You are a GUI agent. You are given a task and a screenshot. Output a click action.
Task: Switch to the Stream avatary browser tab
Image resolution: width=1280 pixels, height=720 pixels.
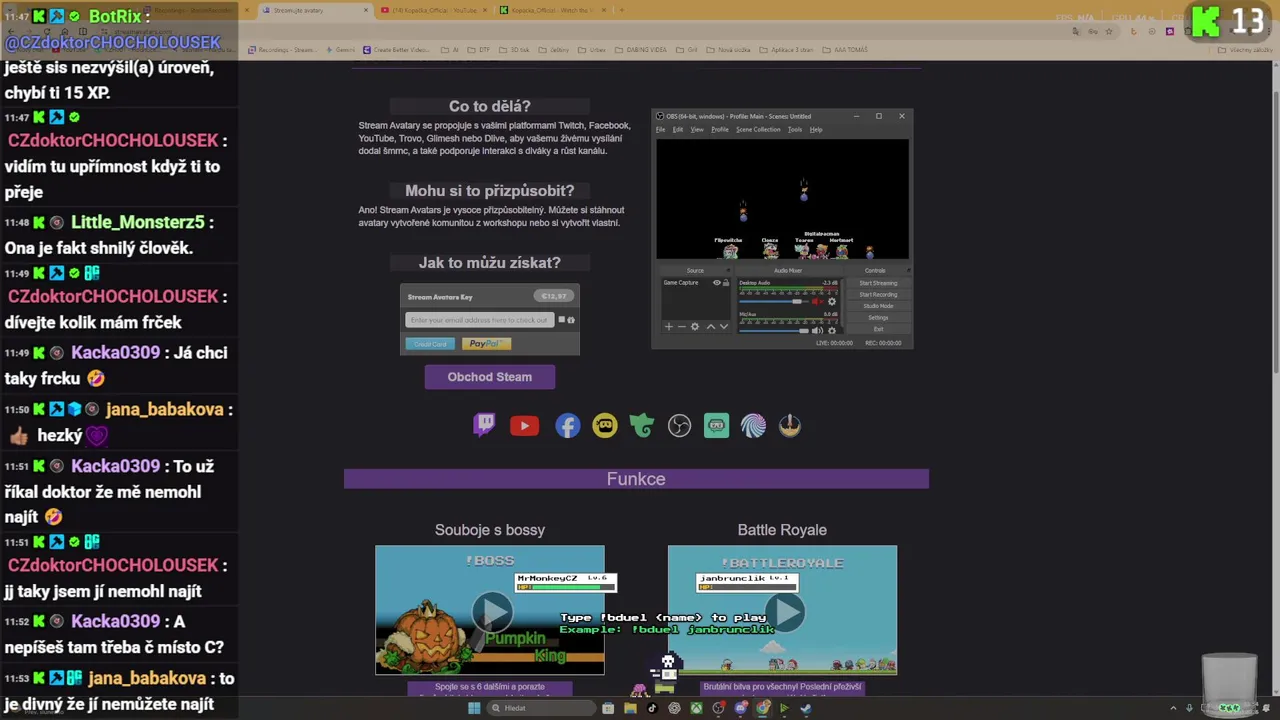315,10
